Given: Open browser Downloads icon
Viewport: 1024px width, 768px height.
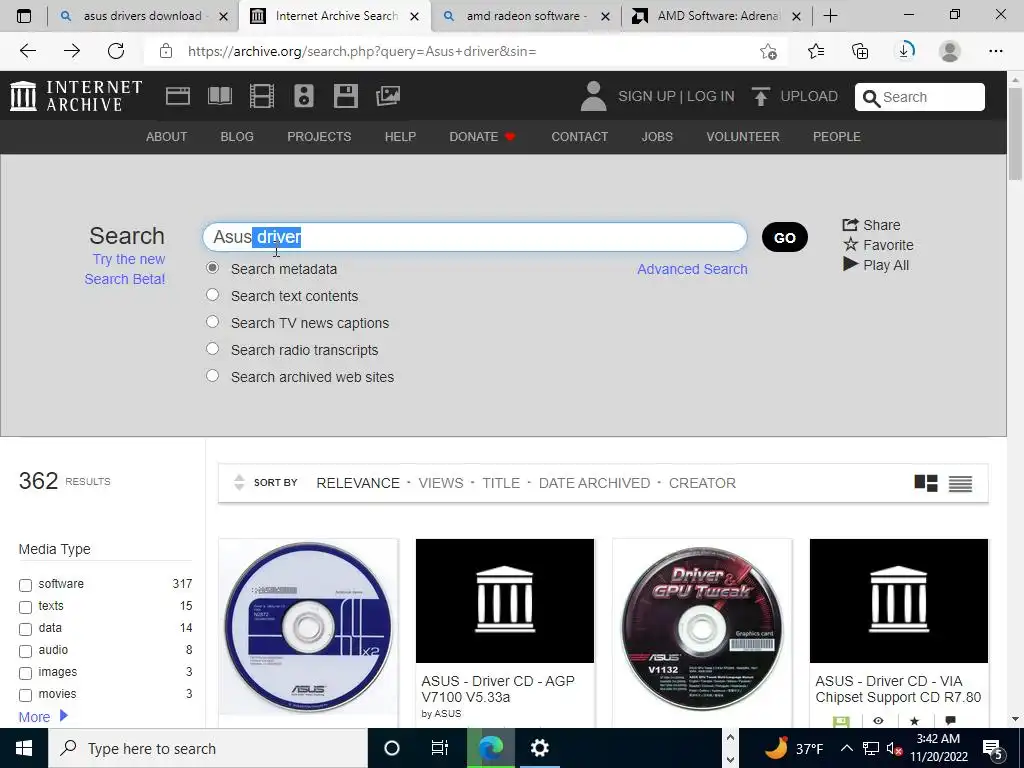Looking at the screenshot, I should (x=904, y=51).
